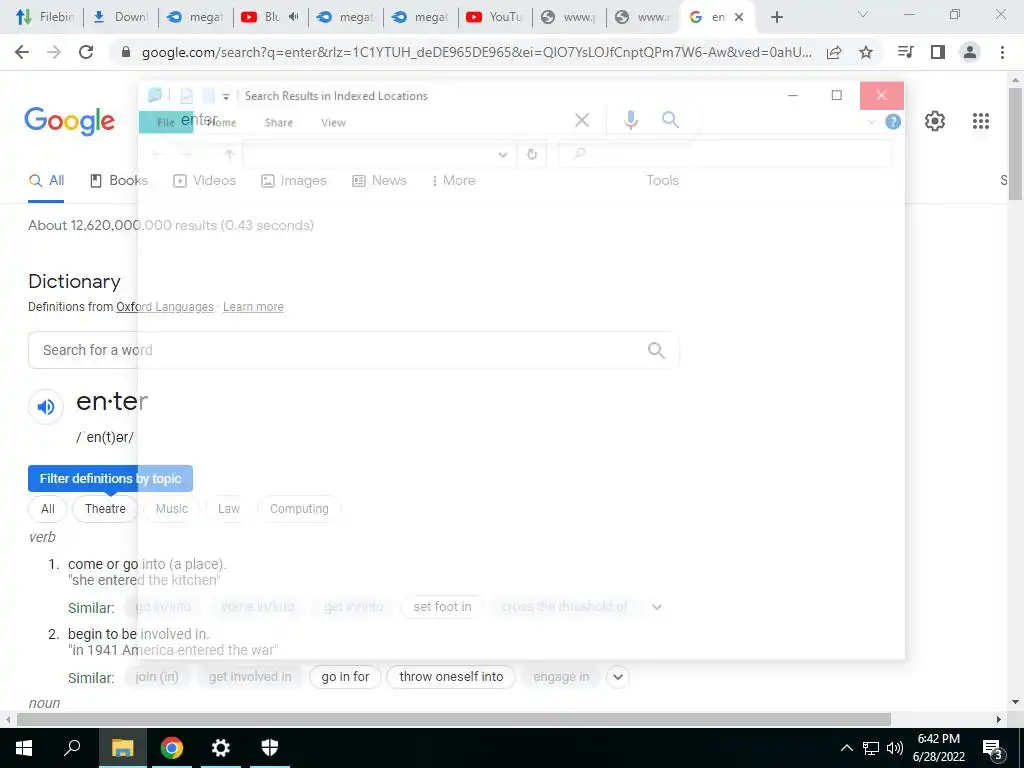Select similar phrase get involved in
1024x768 pixels.
[250, 677]
